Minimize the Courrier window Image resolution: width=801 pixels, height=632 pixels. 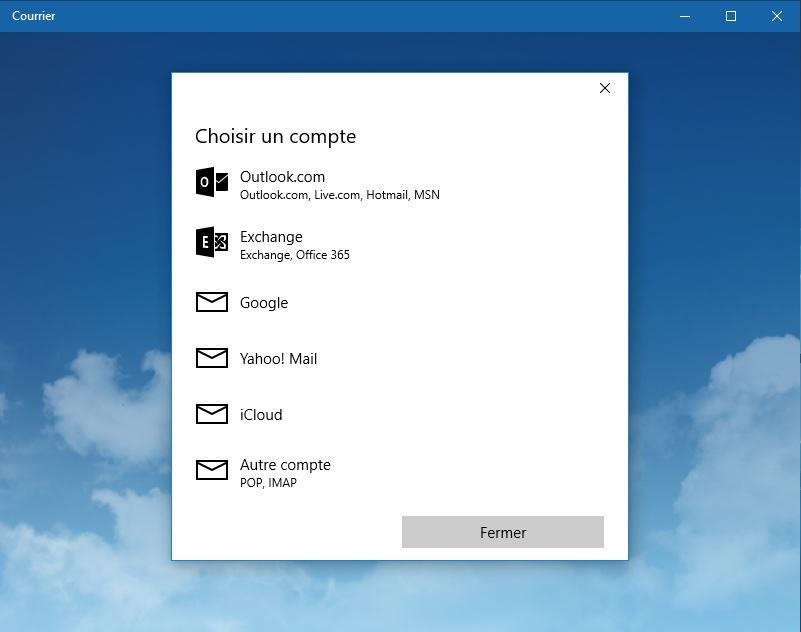coord(685,16)
